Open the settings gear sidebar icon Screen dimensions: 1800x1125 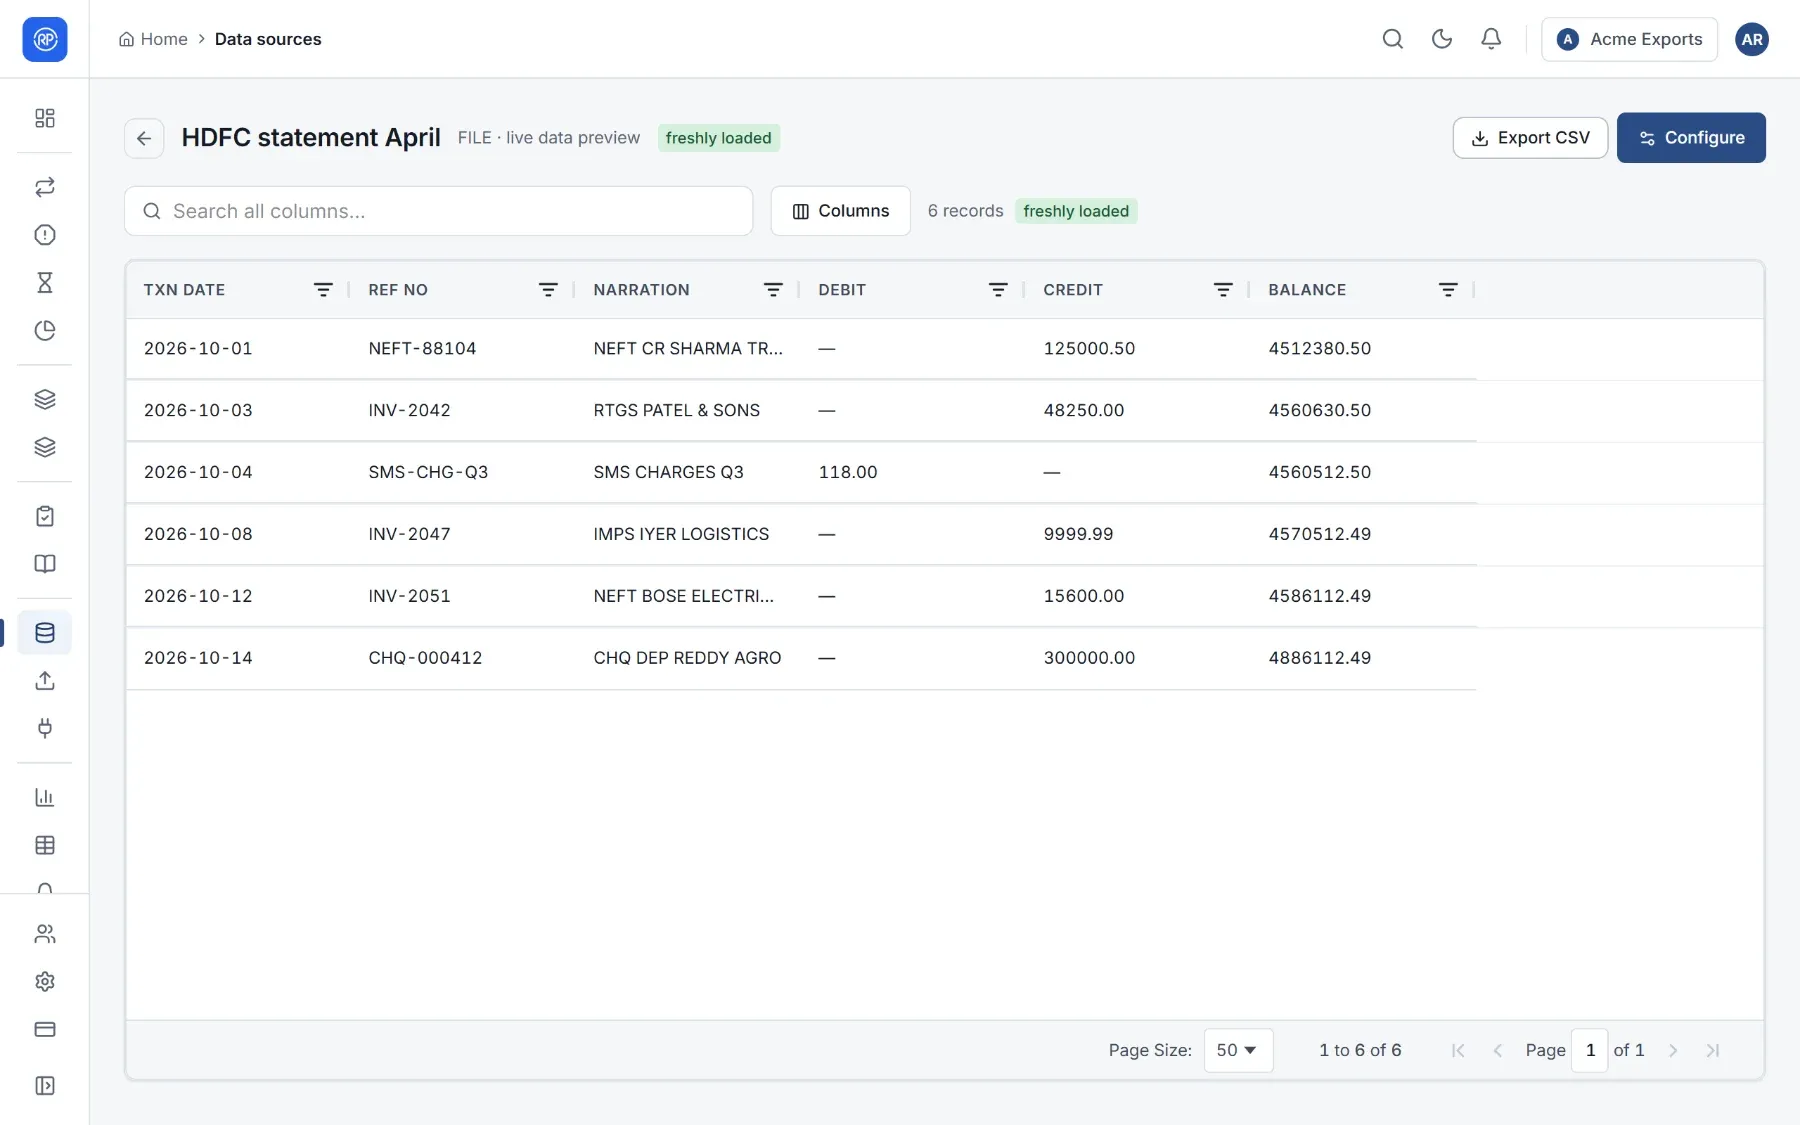pos(45,982)
